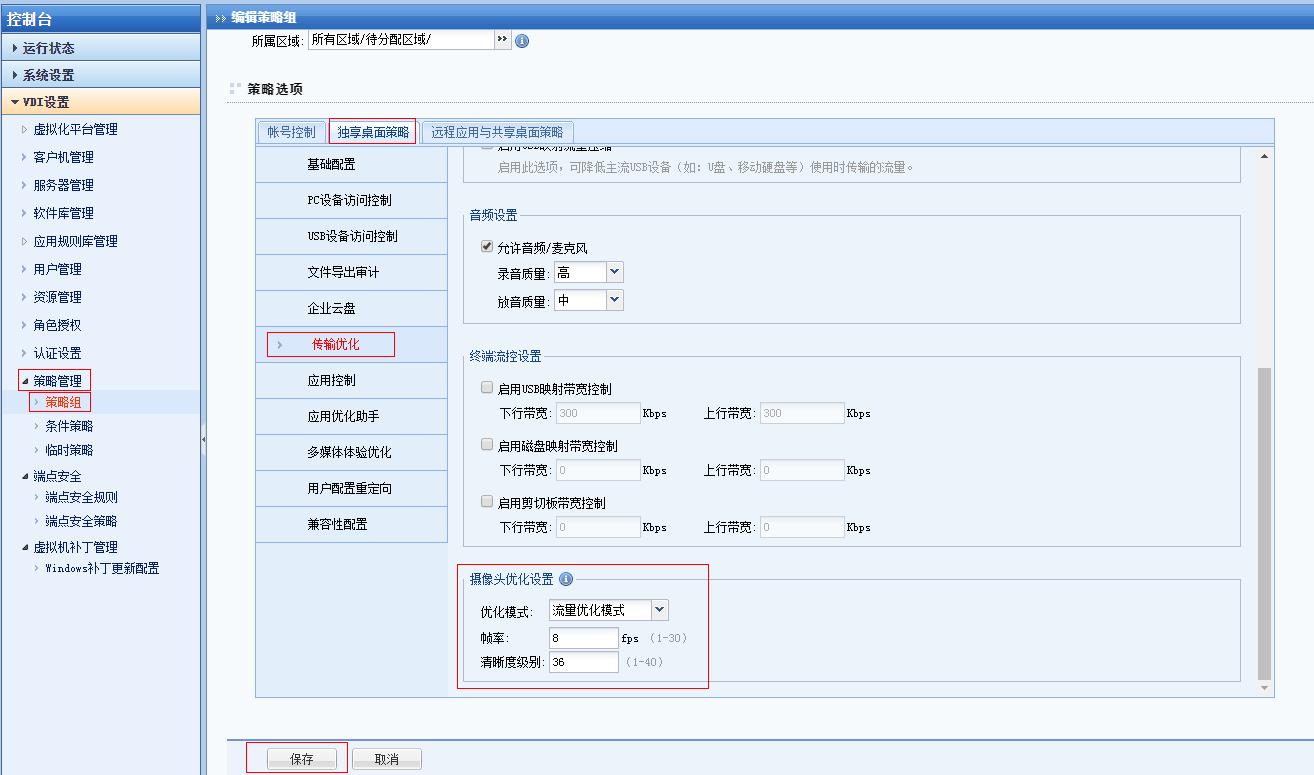Click the 所属区域 text field

[x=400, y=40]
